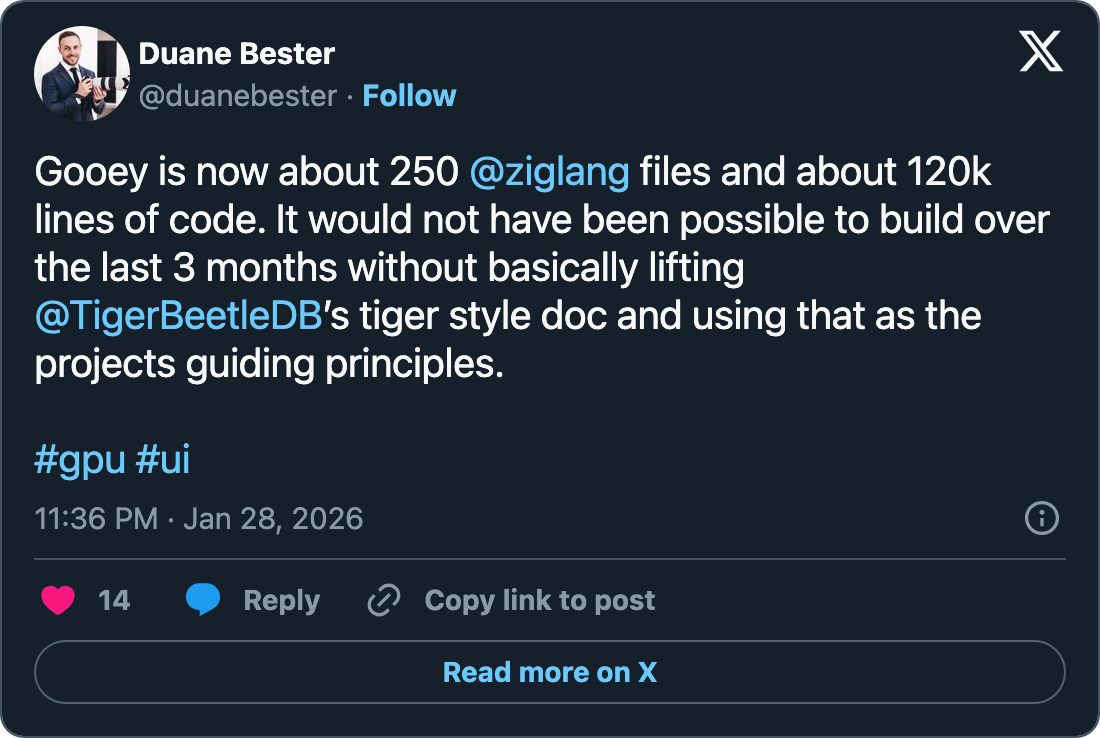This screenshot has width=1100, height=738.
Task: Select the #gpu hashtag
Action: tap(80, 460)
